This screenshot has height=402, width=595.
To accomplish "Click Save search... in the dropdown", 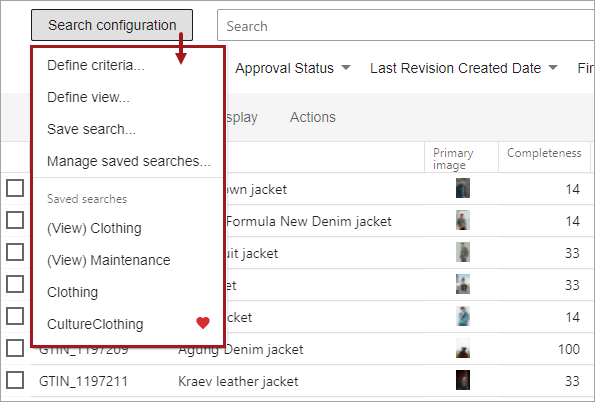I will click(91, 129).
